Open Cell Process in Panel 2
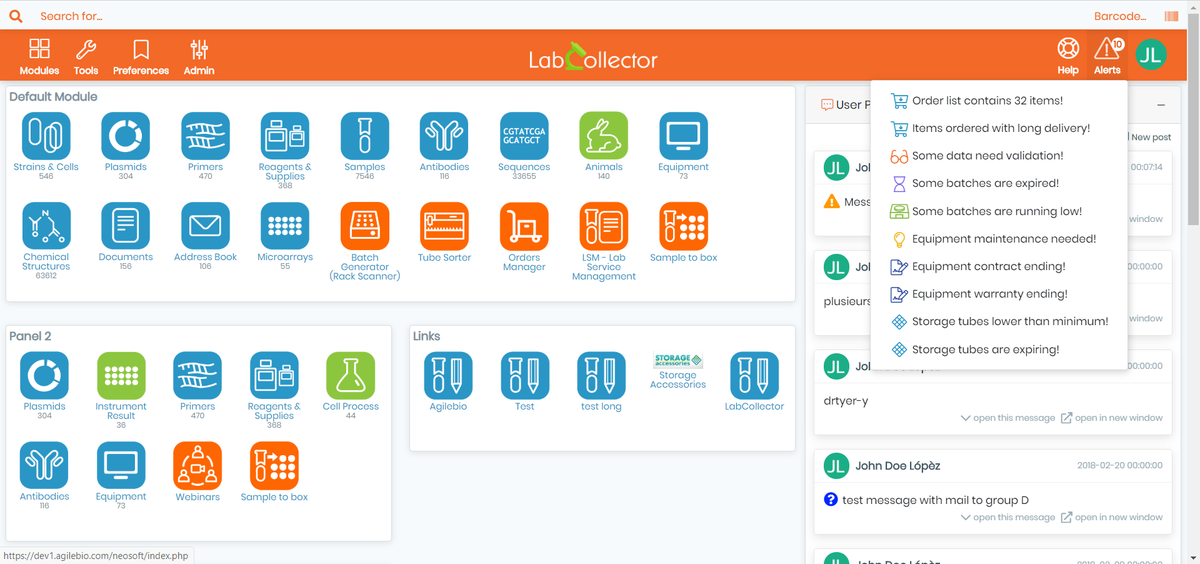 [351, 376]
